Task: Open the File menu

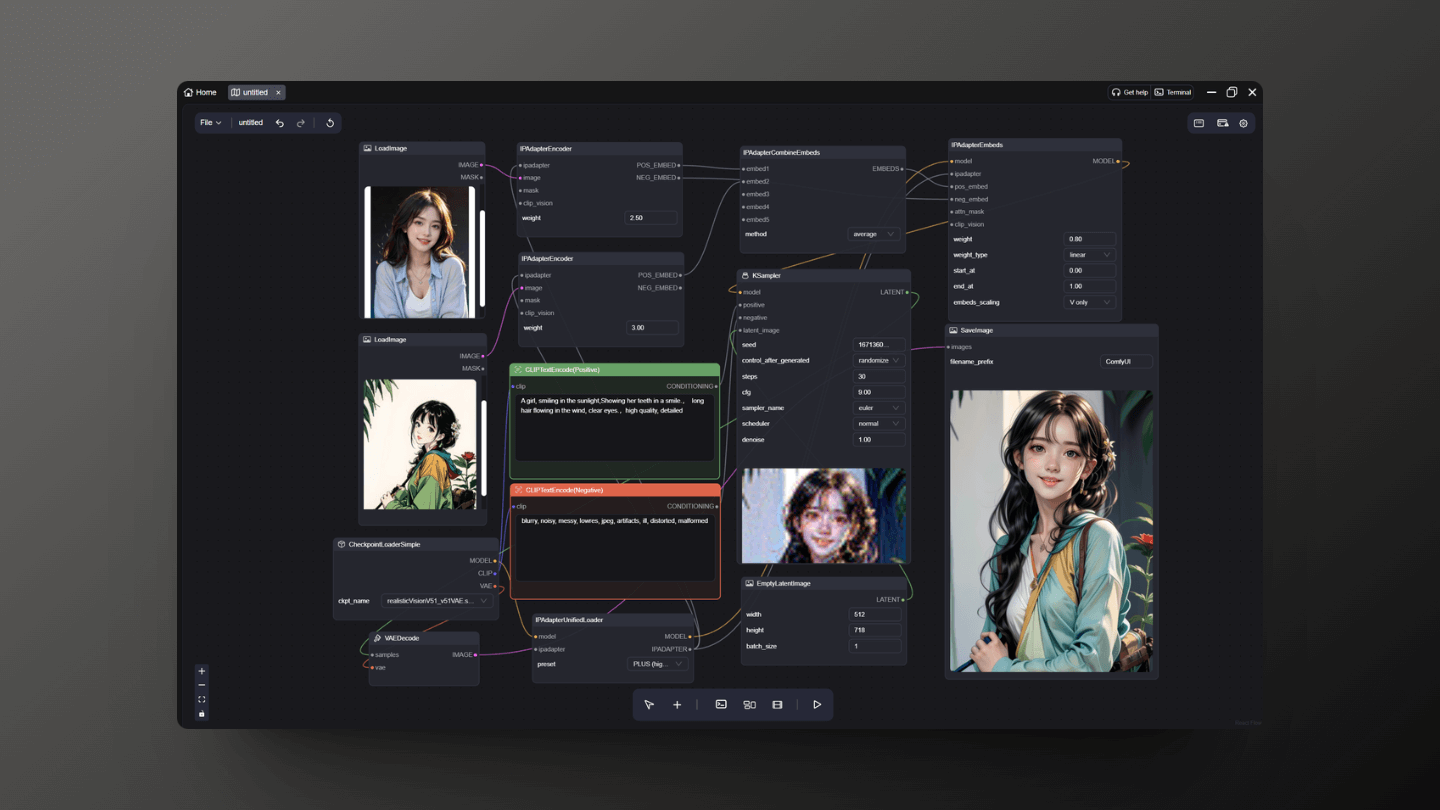Action: point(210,122)
